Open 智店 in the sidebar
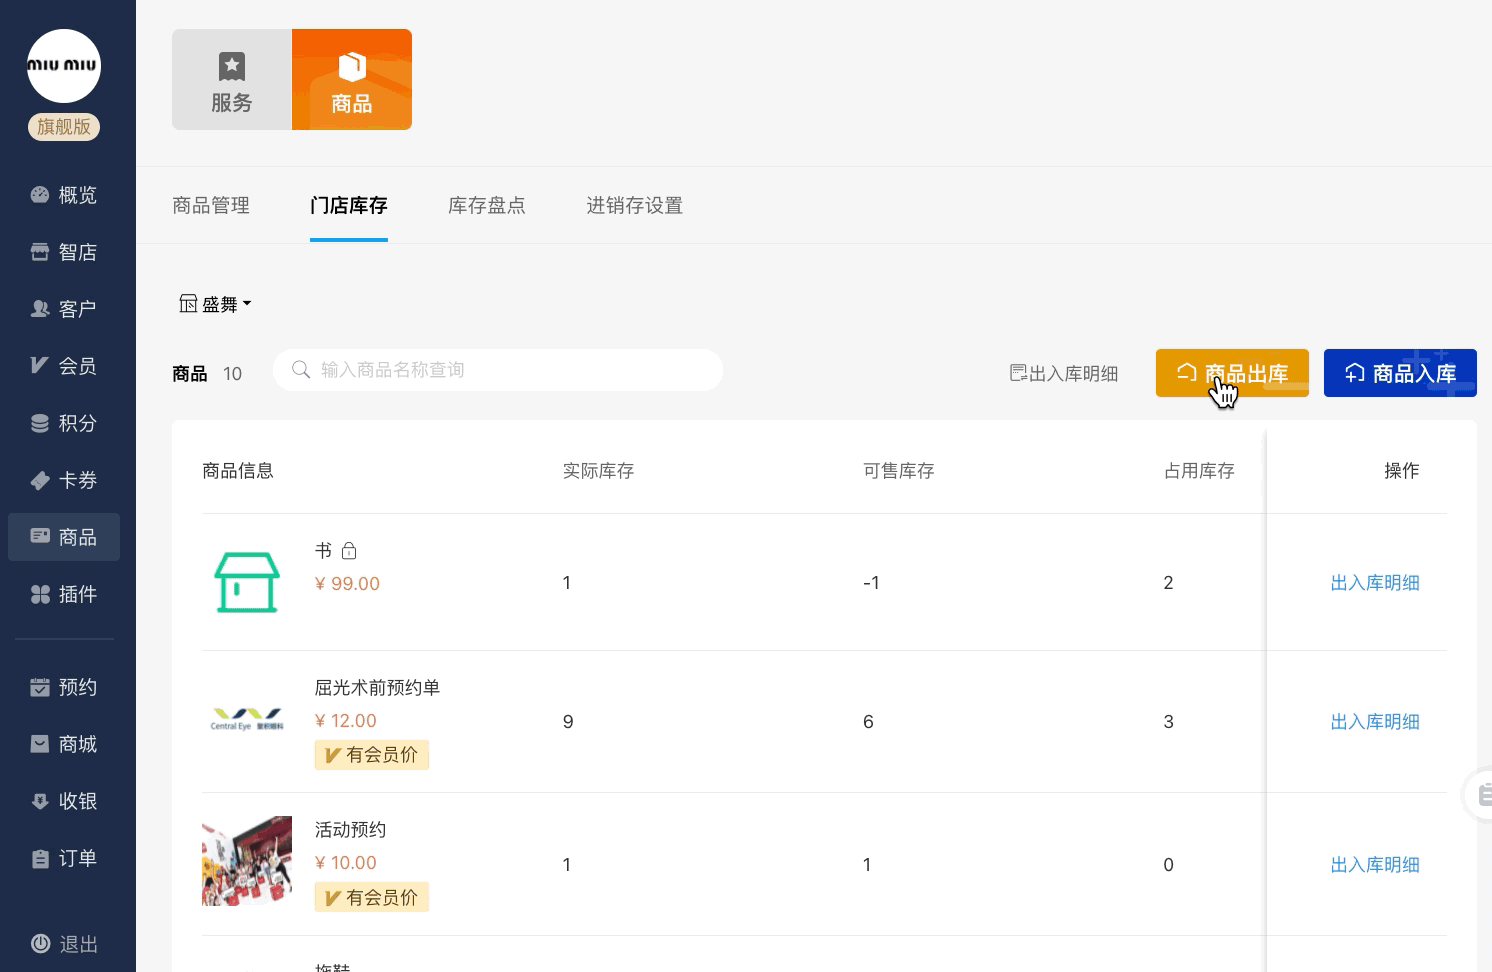 [64, 252]
